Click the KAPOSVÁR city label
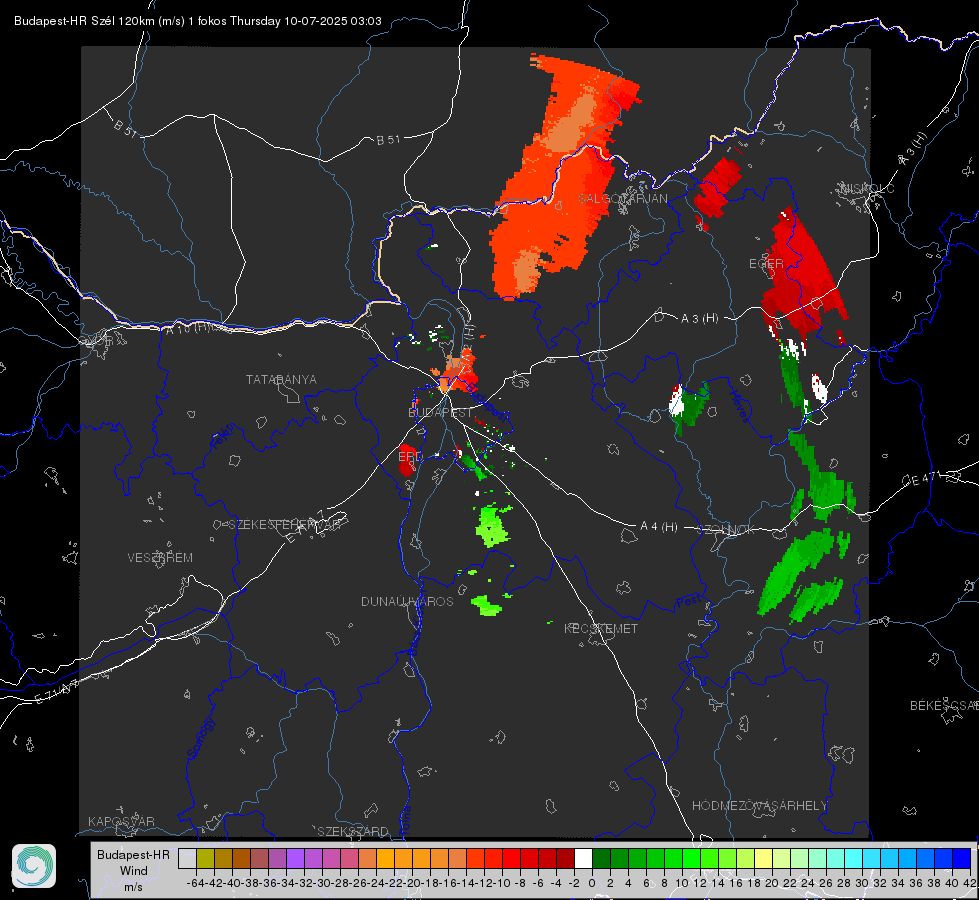This screenshot has height=900, width=979. 121,821
